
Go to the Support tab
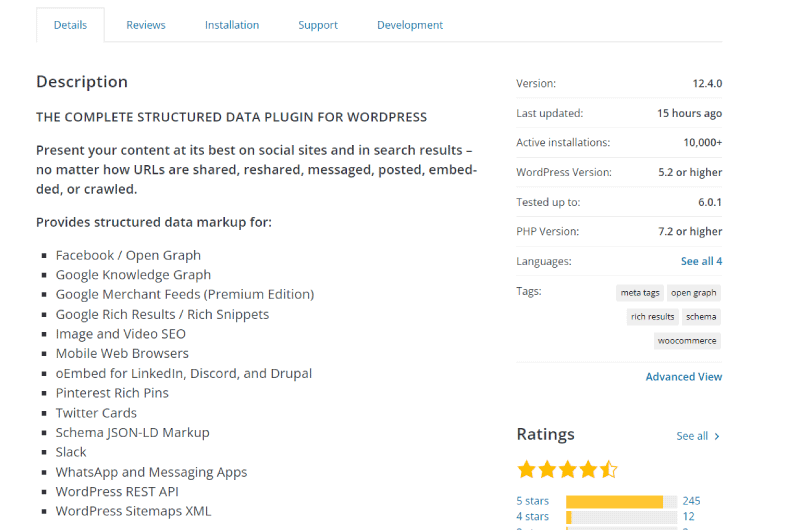click(x=318, y=25)
